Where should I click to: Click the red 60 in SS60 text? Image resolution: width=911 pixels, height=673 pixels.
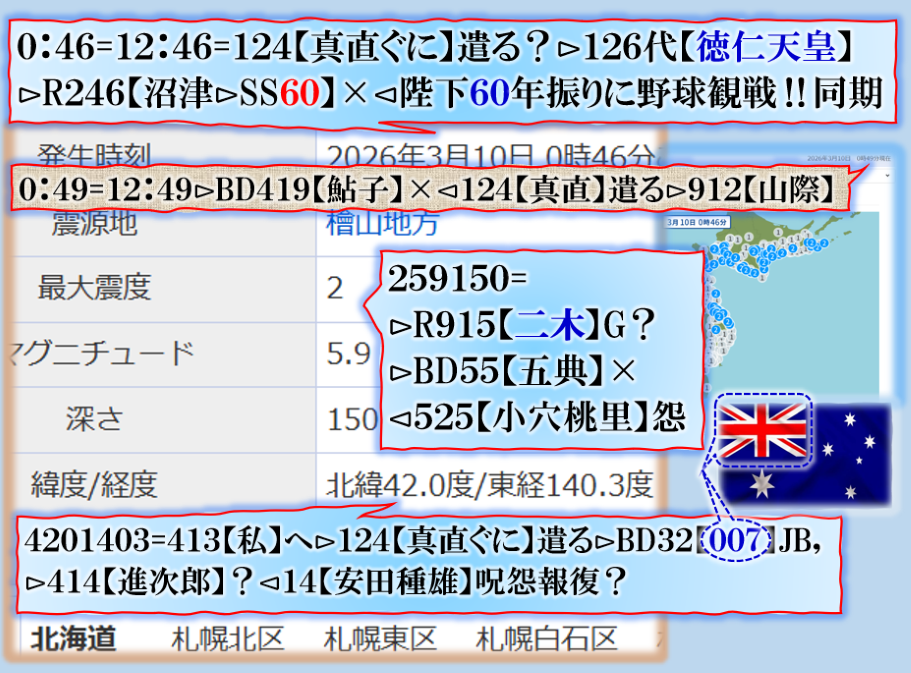[302, 93]
